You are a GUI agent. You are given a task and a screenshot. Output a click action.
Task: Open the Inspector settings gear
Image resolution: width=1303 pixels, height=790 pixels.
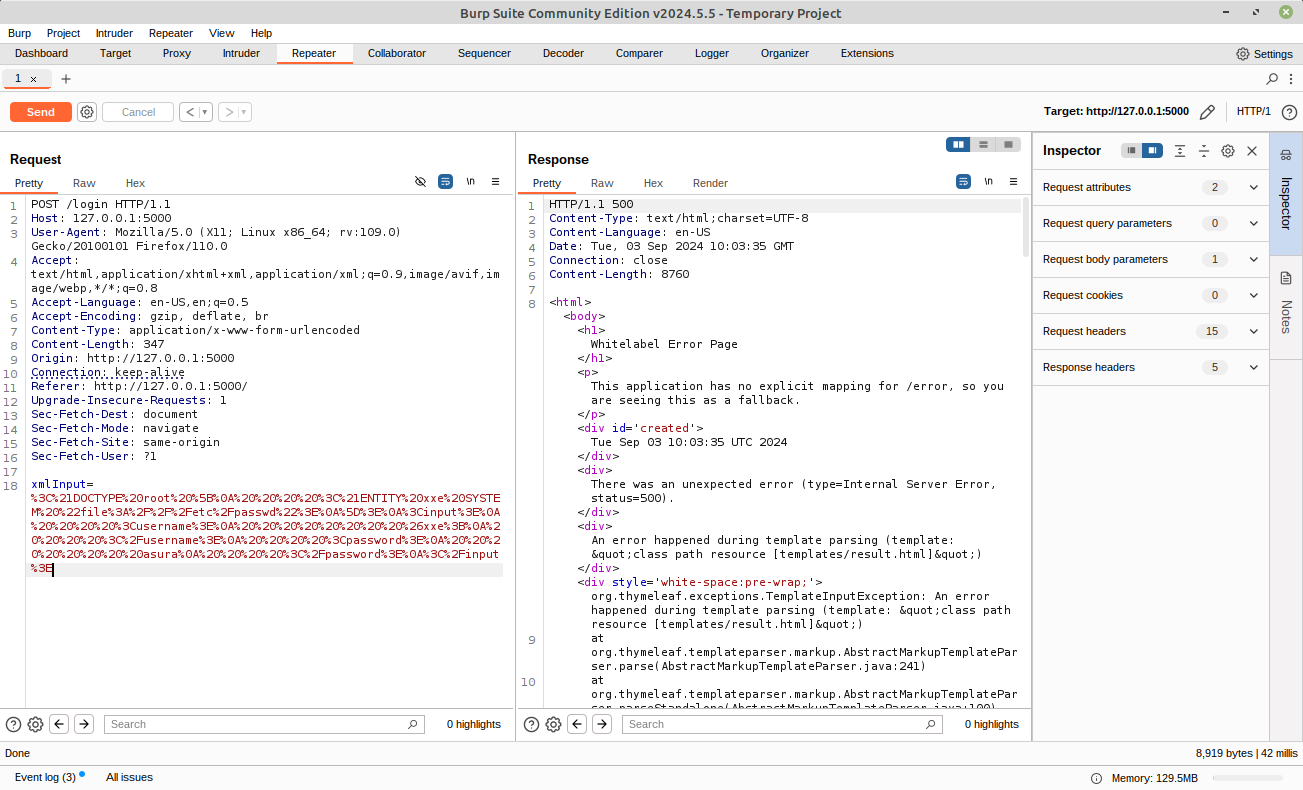[x=1228, y=151]
